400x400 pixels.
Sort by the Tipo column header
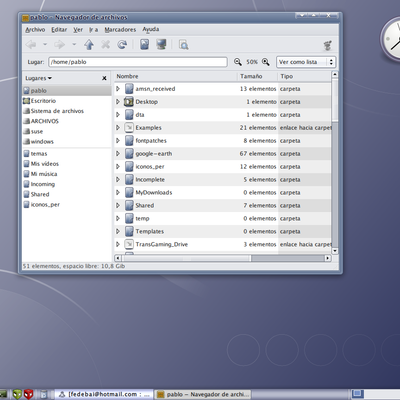click(x=305, y=76)
